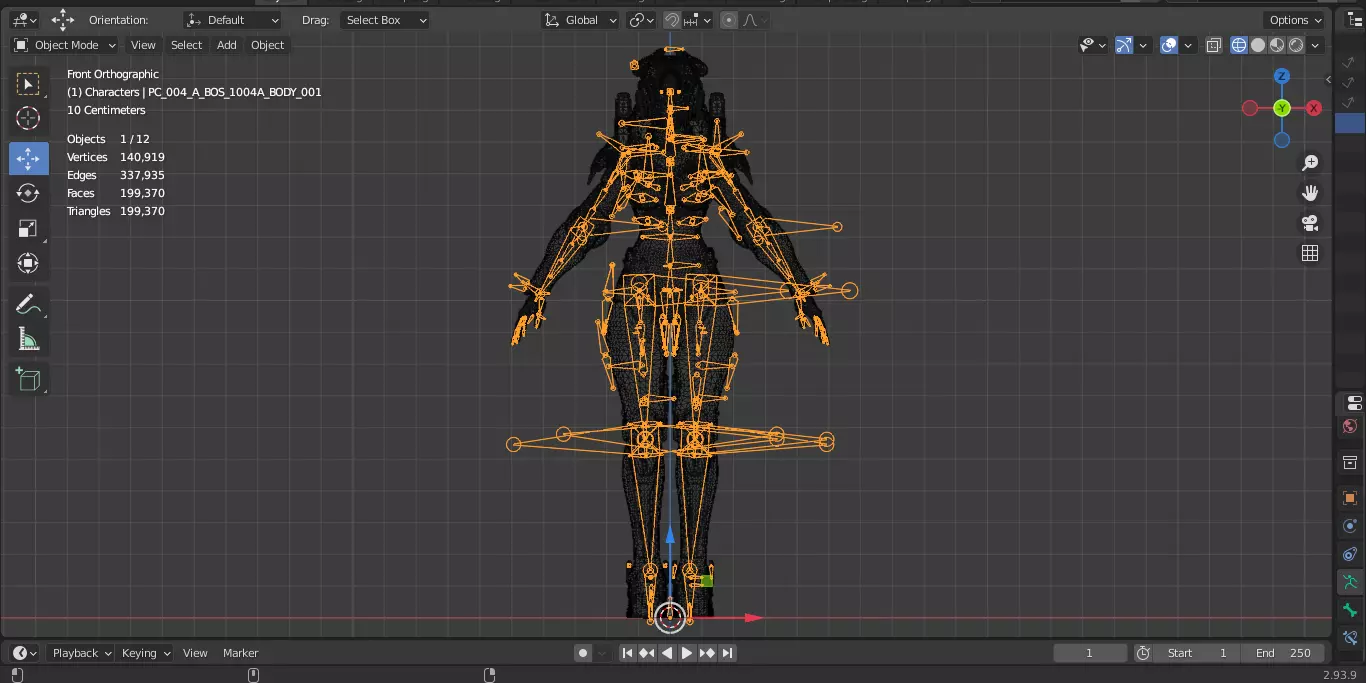Screen dimensions: 1366x683
Task: Select the Measure tool
Action: 28,340
